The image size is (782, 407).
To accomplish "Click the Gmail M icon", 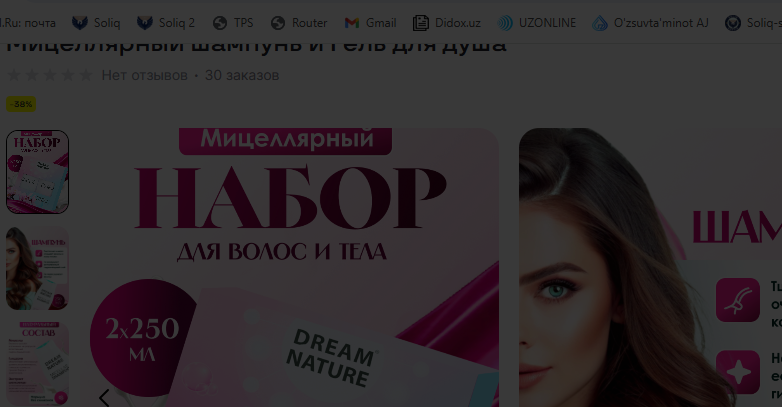I will click(352, 23).
